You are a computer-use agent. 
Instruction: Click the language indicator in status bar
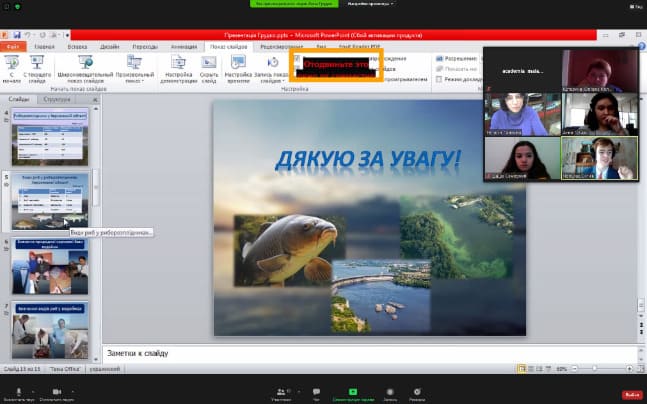105,369
